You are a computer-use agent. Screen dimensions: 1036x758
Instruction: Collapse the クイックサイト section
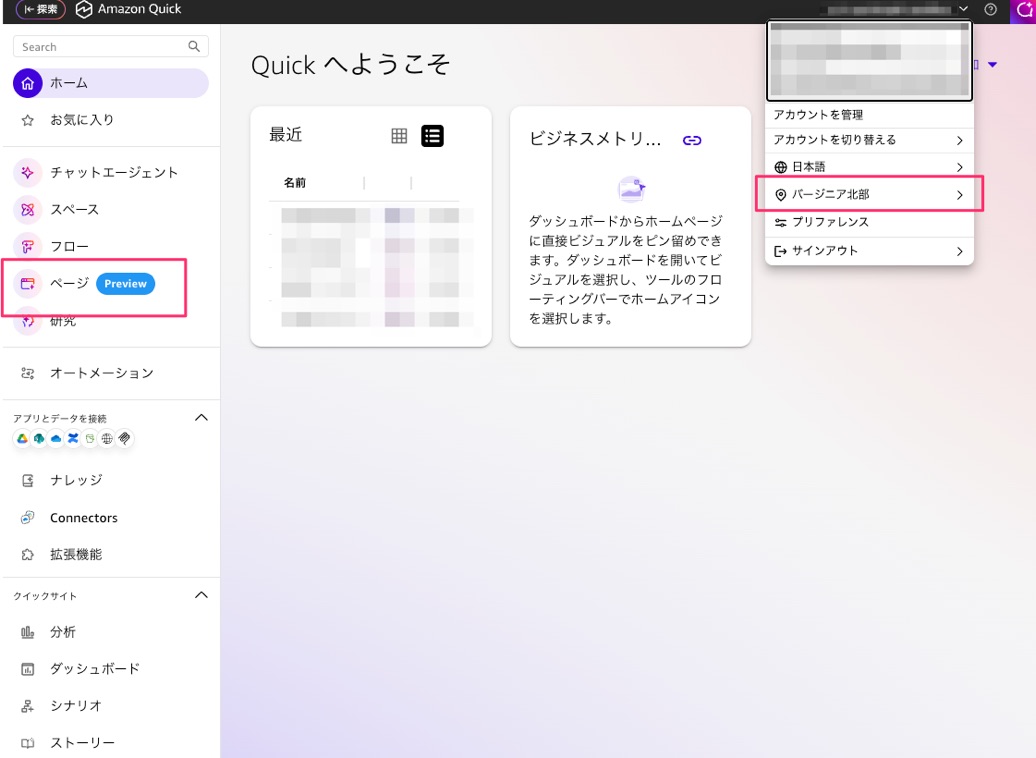[201, 594]
